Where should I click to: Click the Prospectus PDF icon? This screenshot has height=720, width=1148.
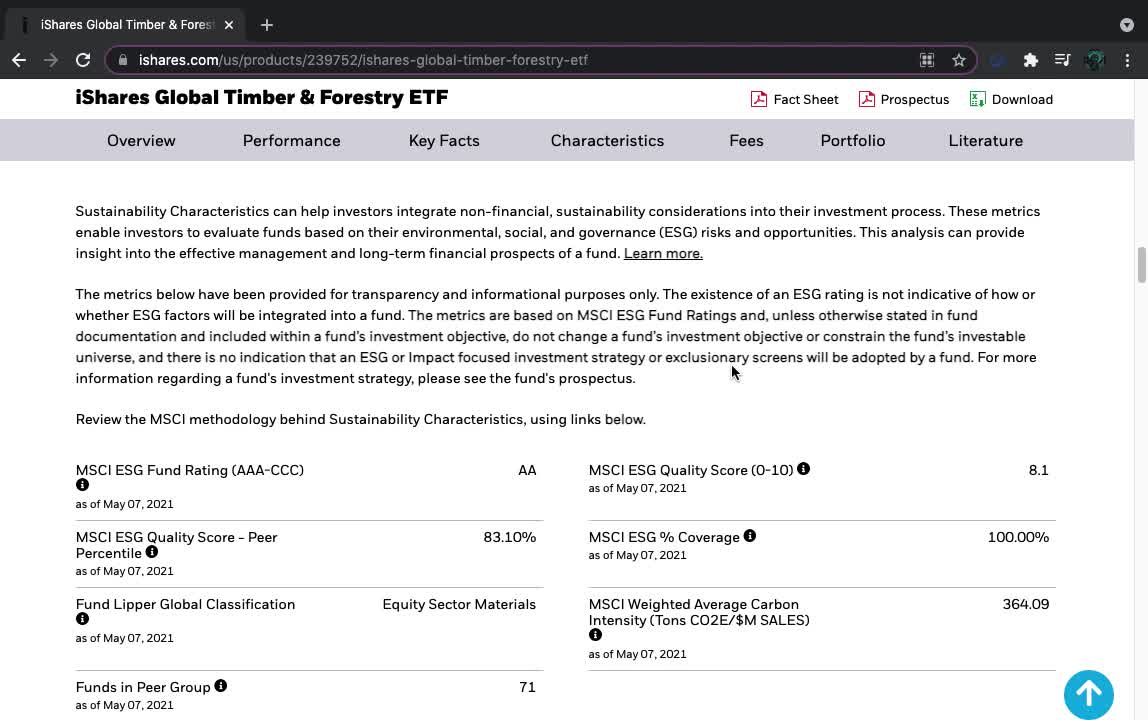click(866, 99)
